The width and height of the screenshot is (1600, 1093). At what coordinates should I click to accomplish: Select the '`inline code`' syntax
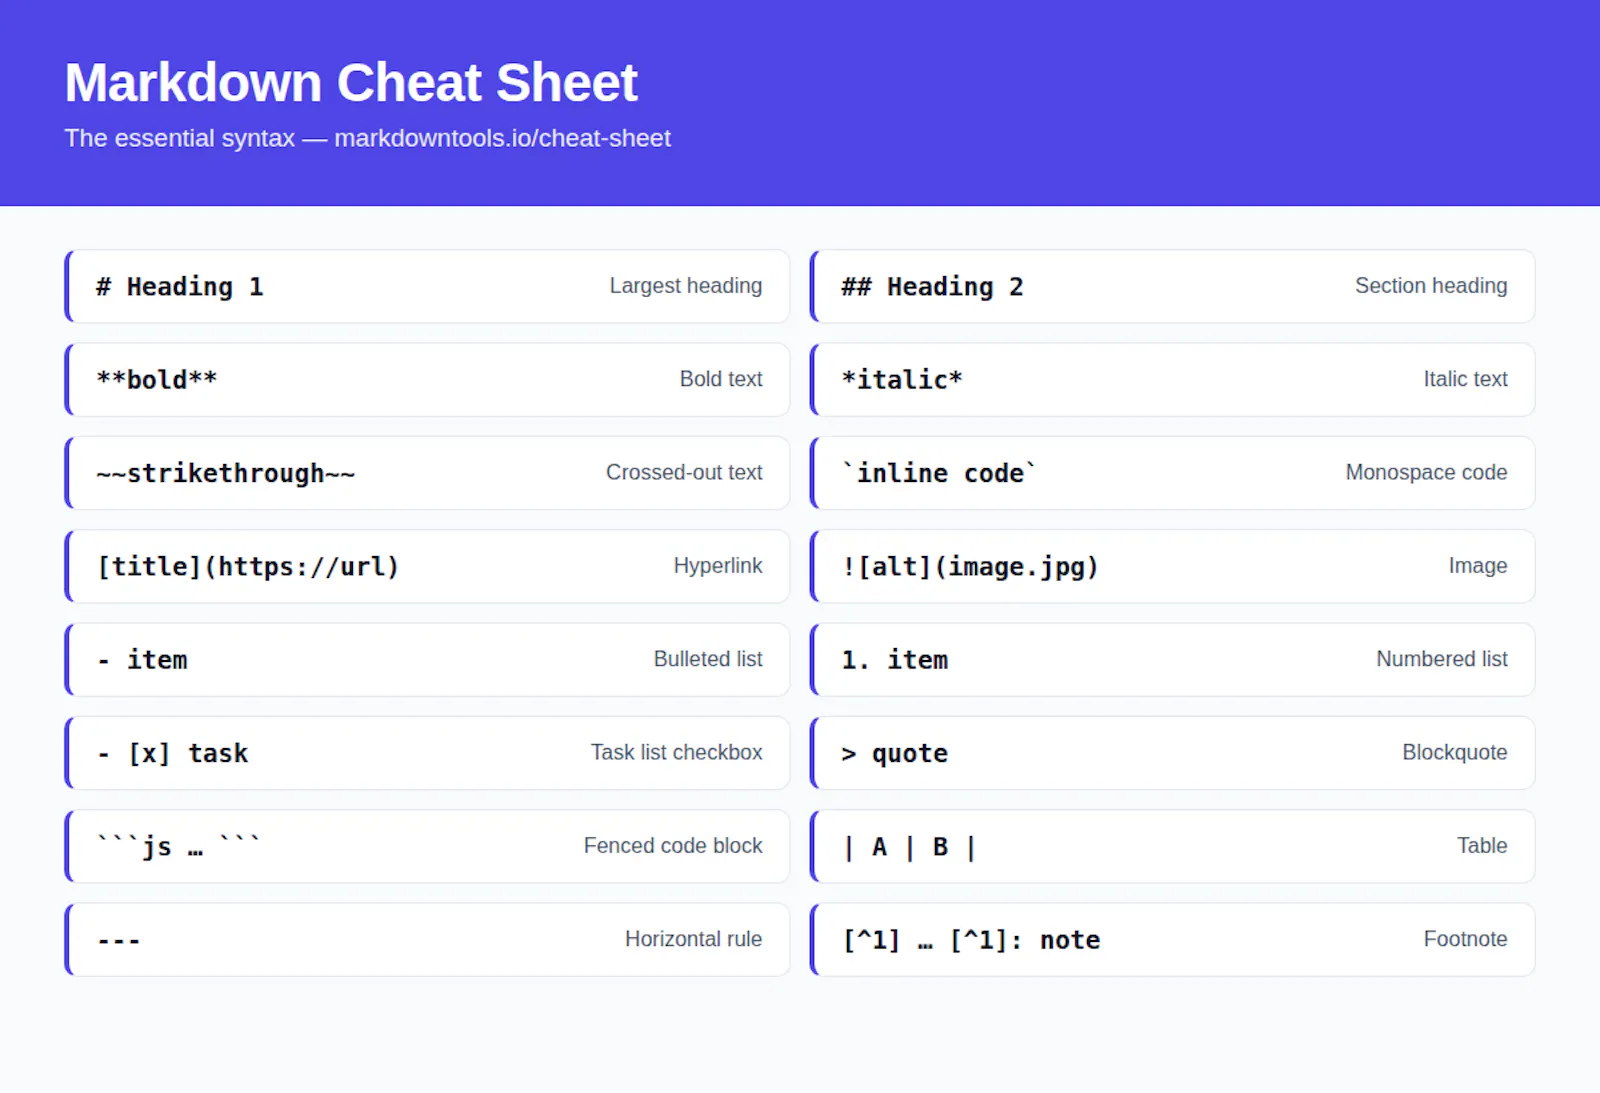pyautogui.click(x=939, y=473)
